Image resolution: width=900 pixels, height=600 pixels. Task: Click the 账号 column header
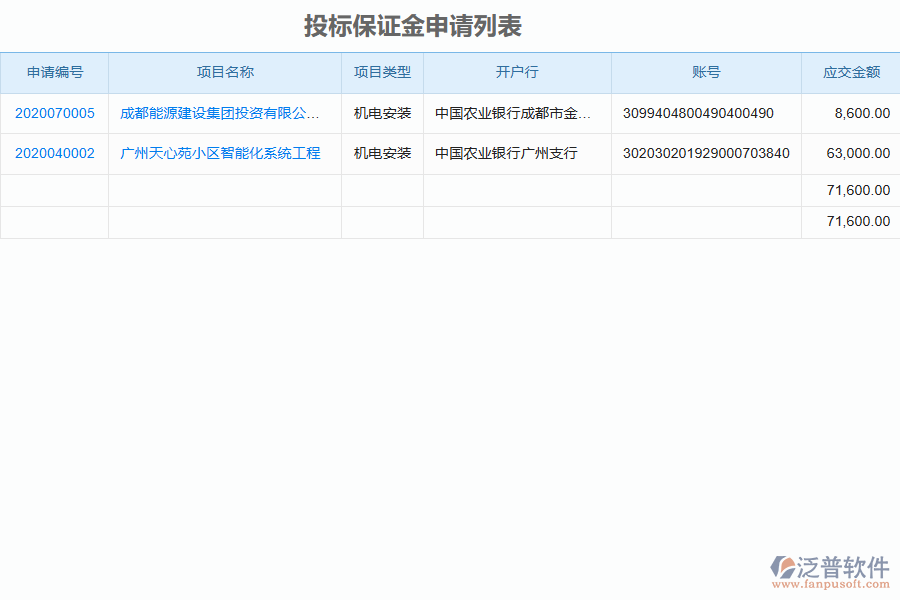click(x=705, y=72)
